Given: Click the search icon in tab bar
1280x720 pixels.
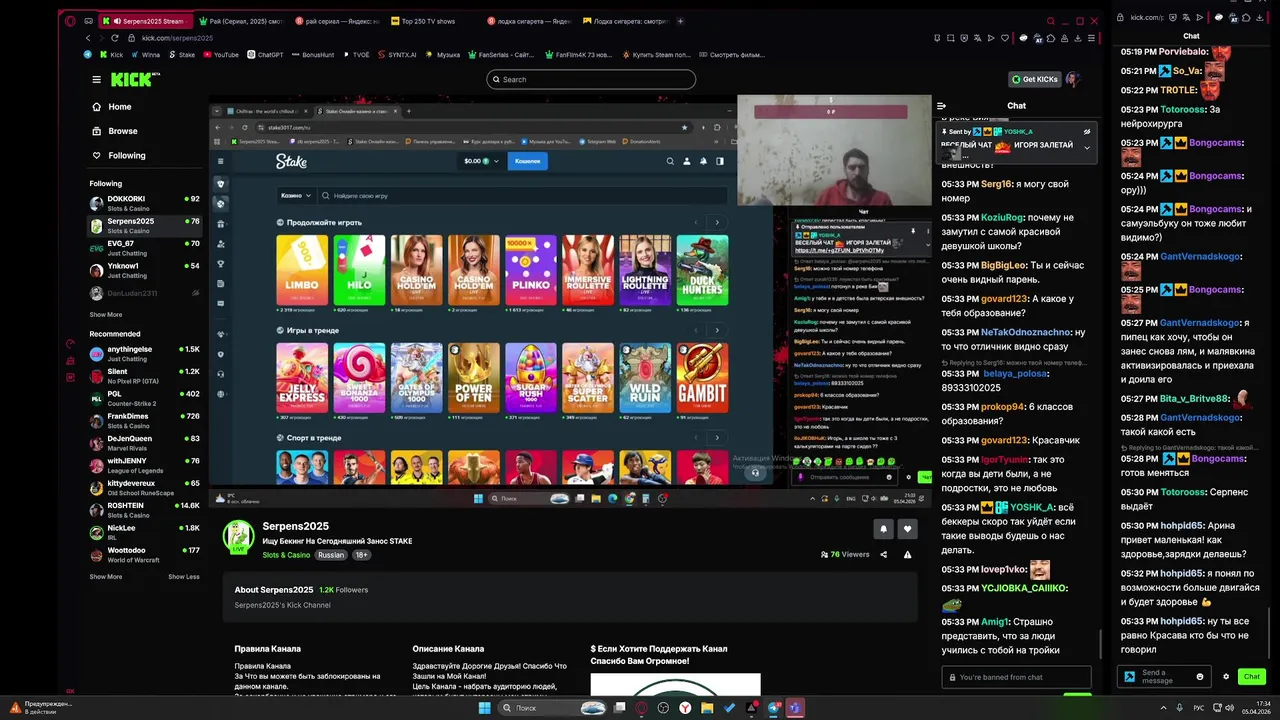Looking at the screenshot, I should (1051, 21).
